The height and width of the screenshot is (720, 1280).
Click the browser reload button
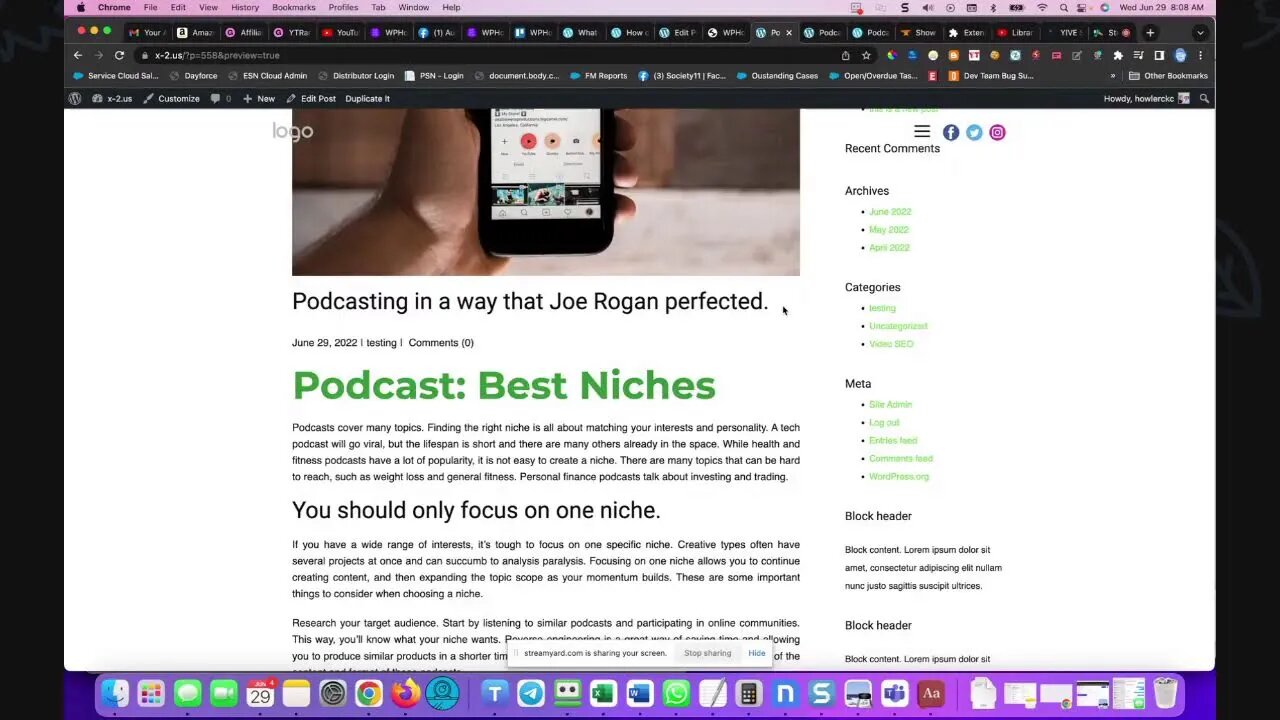pos(119,55)
